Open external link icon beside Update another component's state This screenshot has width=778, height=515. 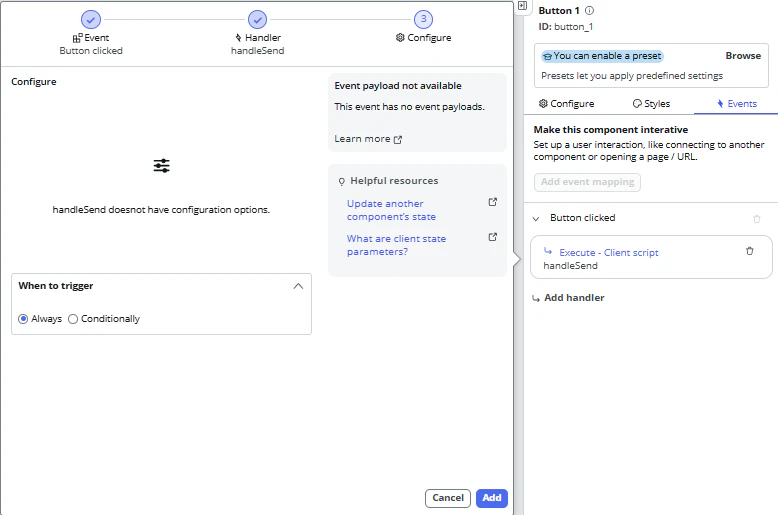tap(493, 202)
